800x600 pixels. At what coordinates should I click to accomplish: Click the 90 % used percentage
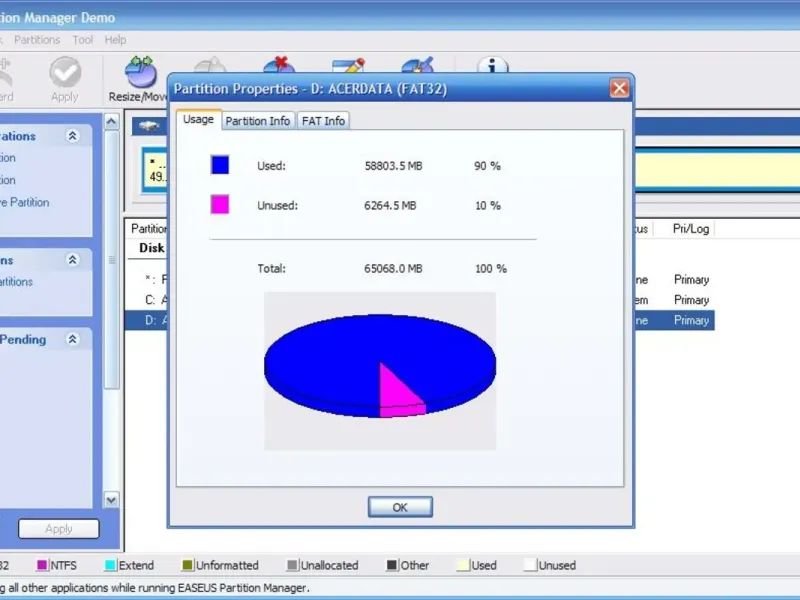click(487, 166)
